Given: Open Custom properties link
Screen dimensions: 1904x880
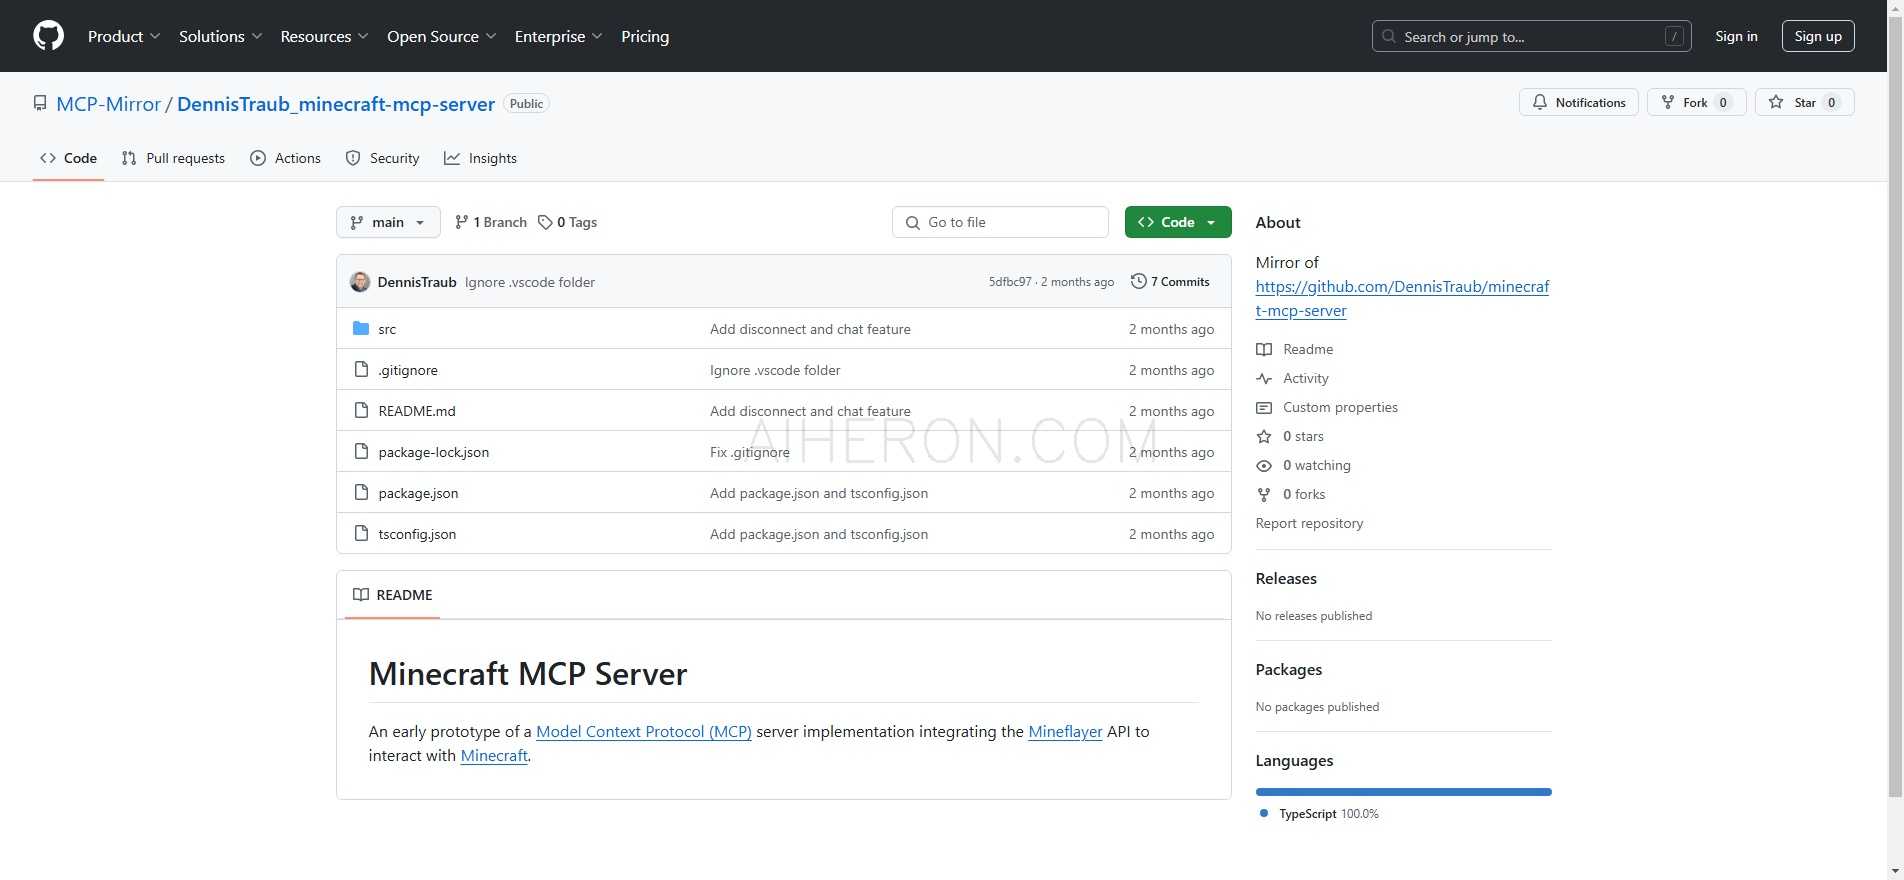Looking at the screenshot, I should click(1328, 407).
